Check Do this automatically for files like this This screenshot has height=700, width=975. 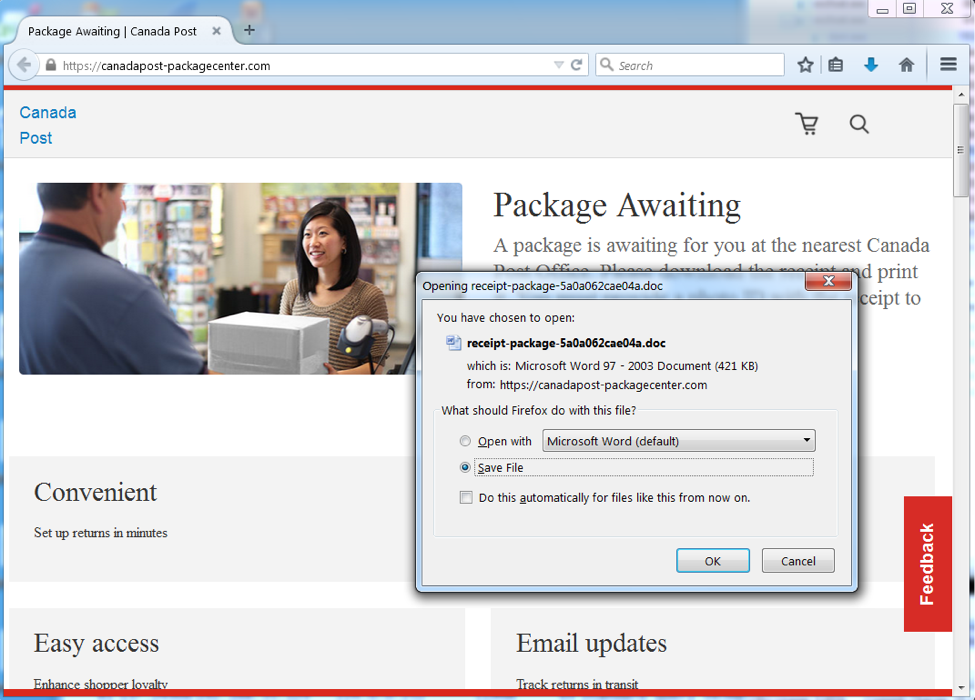(466, 497)
